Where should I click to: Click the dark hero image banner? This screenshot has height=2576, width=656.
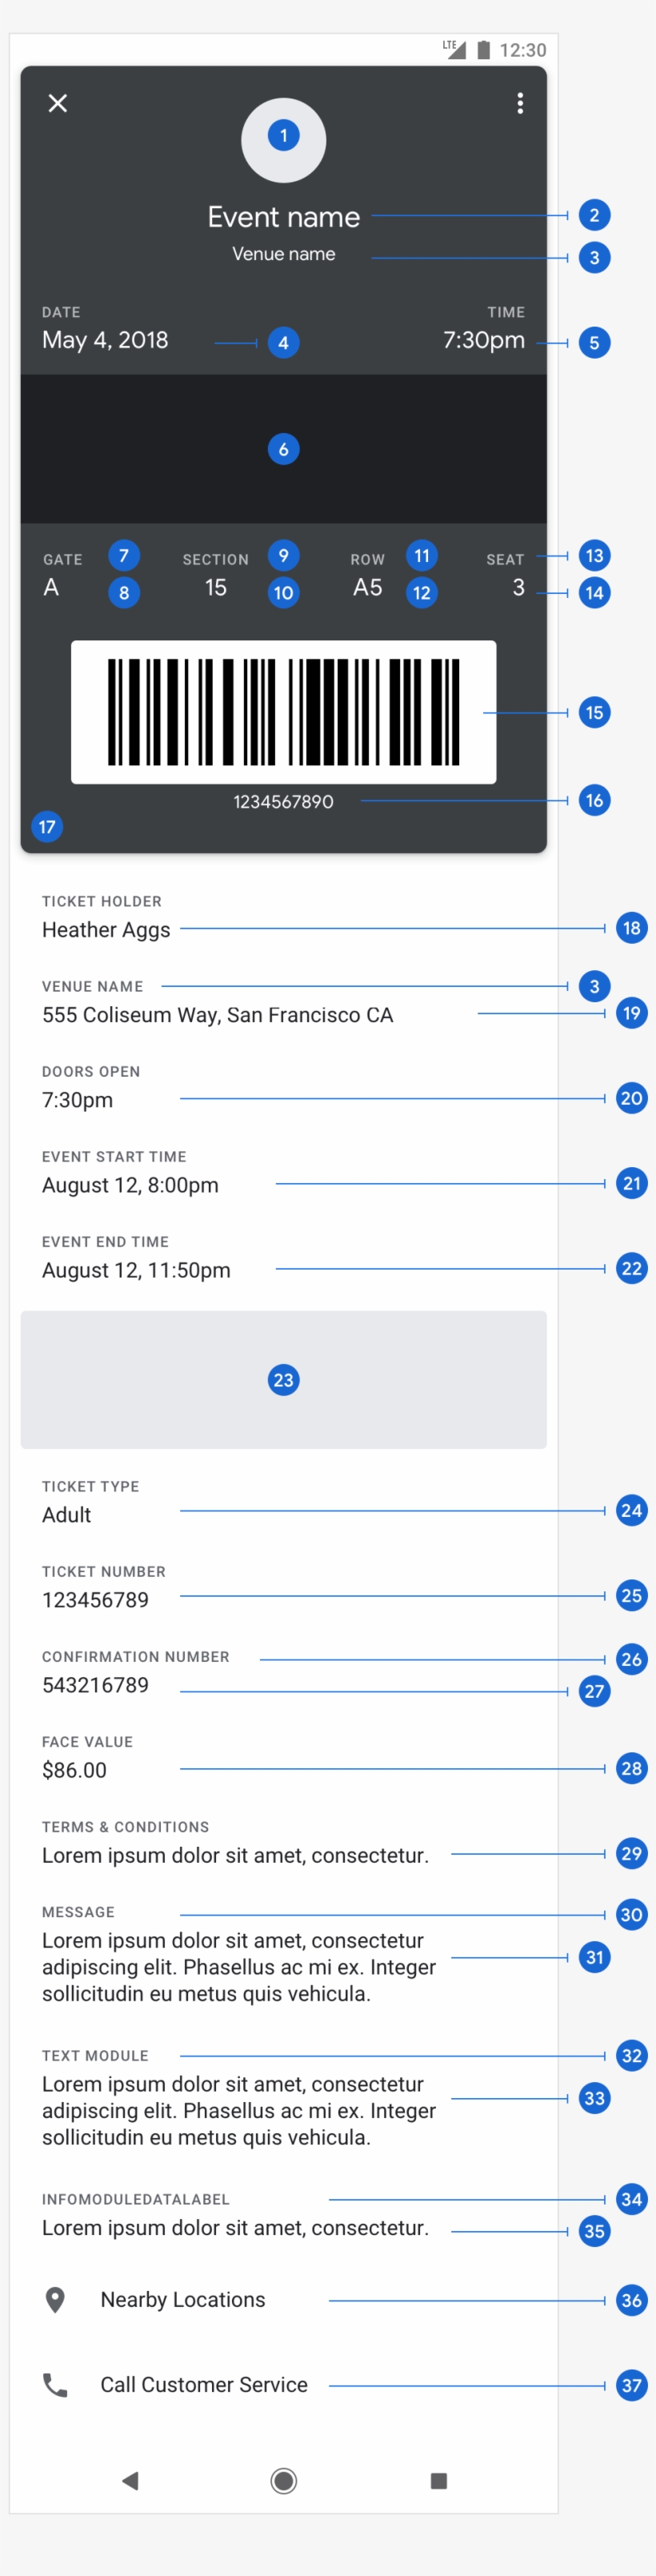click(284, 449)
